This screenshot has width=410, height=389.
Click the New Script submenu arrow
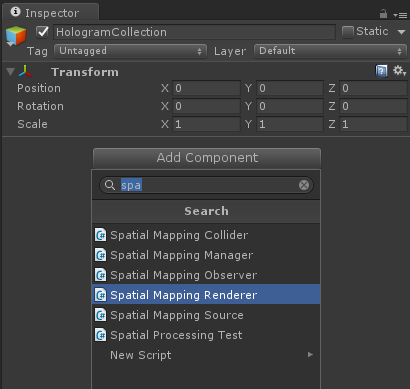(310, 354)
